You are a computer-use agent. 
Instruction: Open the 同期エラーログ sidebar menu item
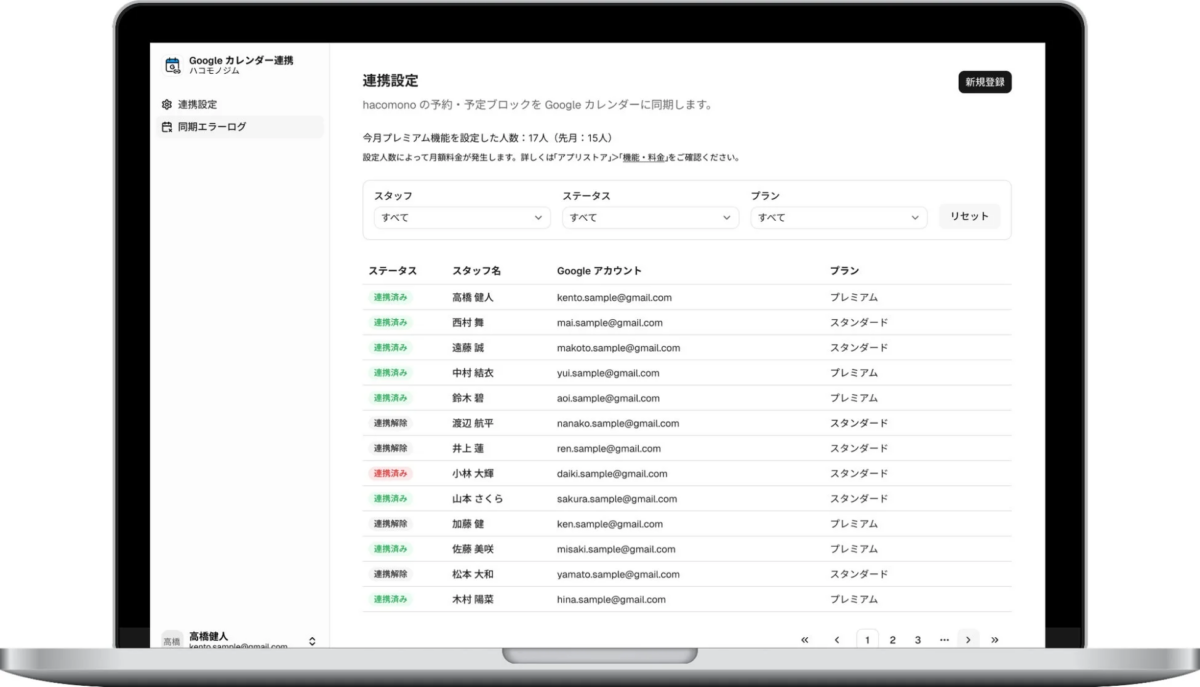point(242,127)
